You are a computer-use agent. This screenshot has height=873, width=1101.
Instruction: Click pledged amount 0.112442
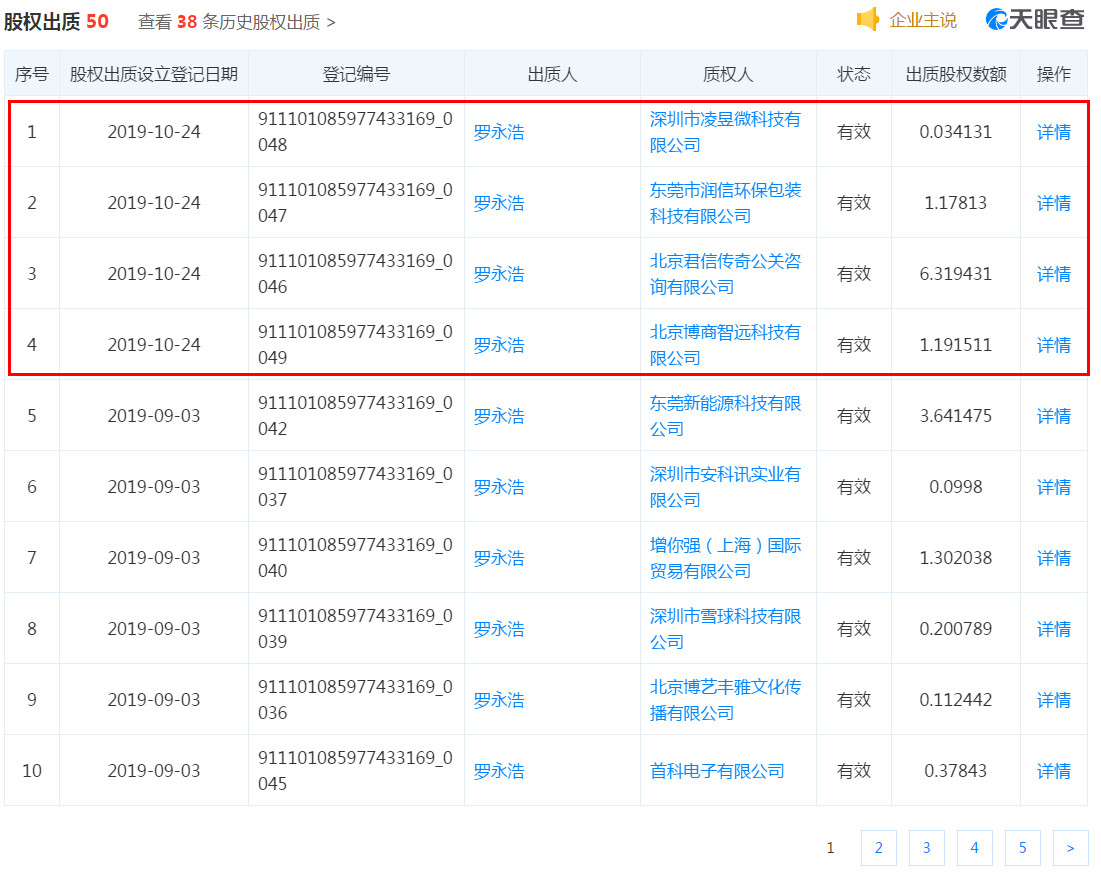tap(956, 700)
